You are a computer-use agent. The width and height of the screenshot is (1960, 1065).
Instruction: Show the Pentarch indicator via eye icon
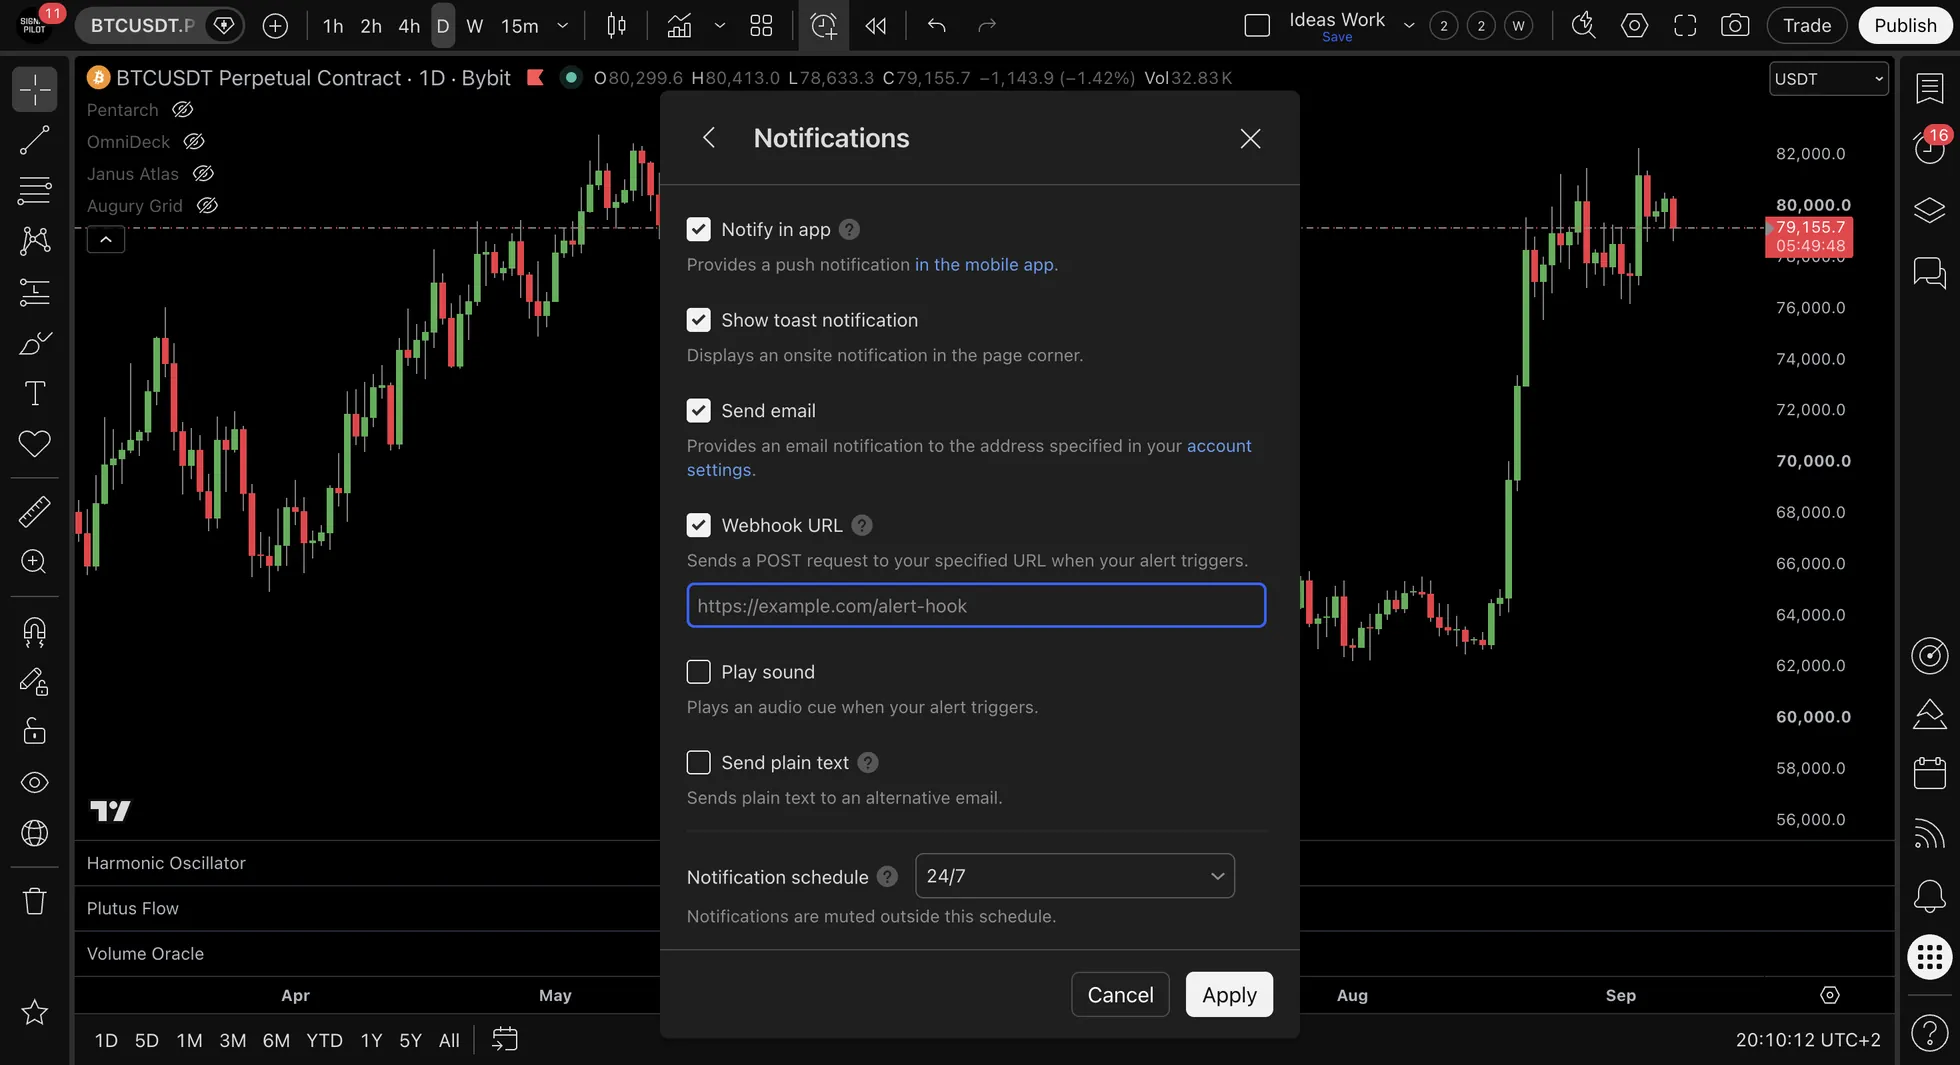182,109
